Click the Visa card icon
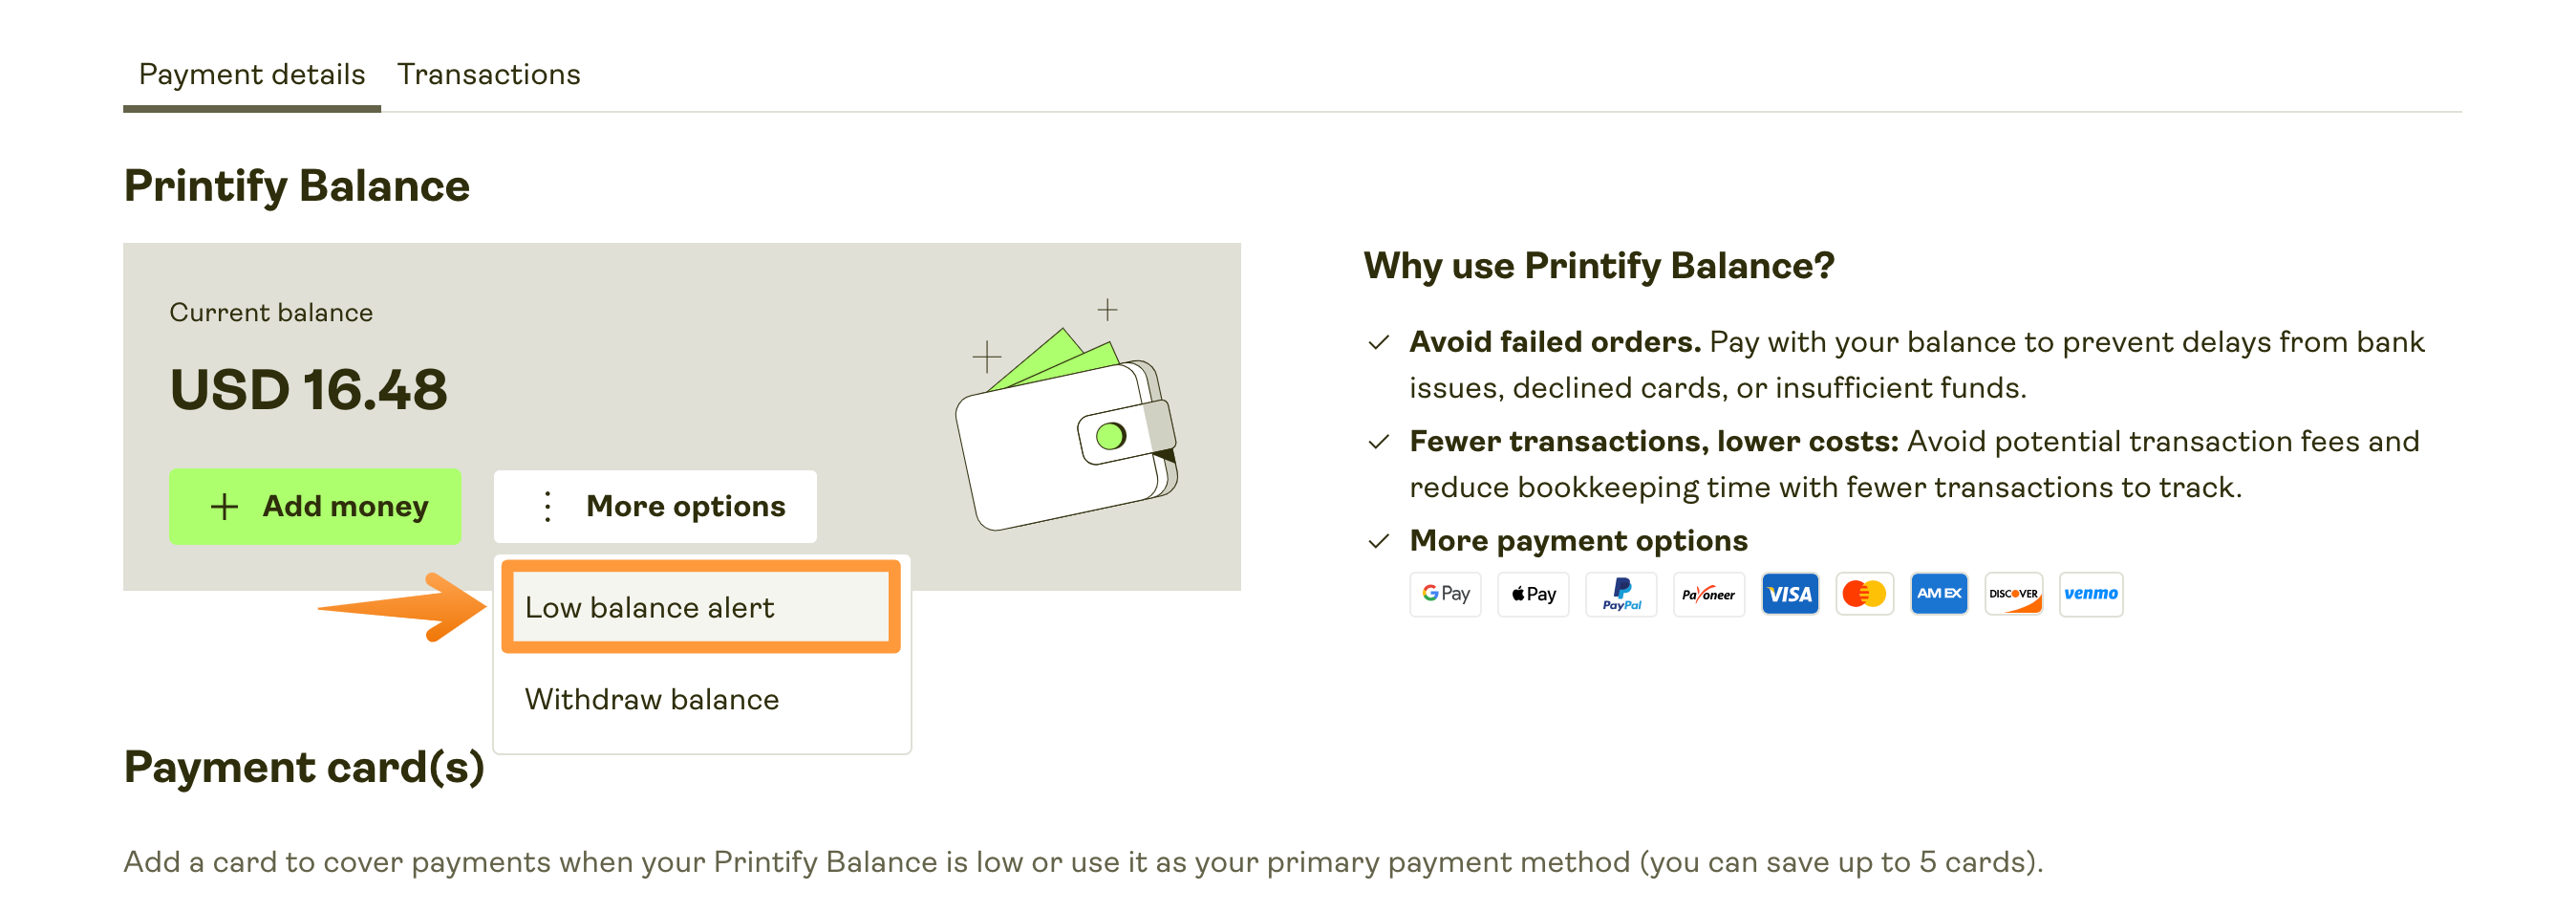2576x912 pixels. click(x=1789, y=594)
